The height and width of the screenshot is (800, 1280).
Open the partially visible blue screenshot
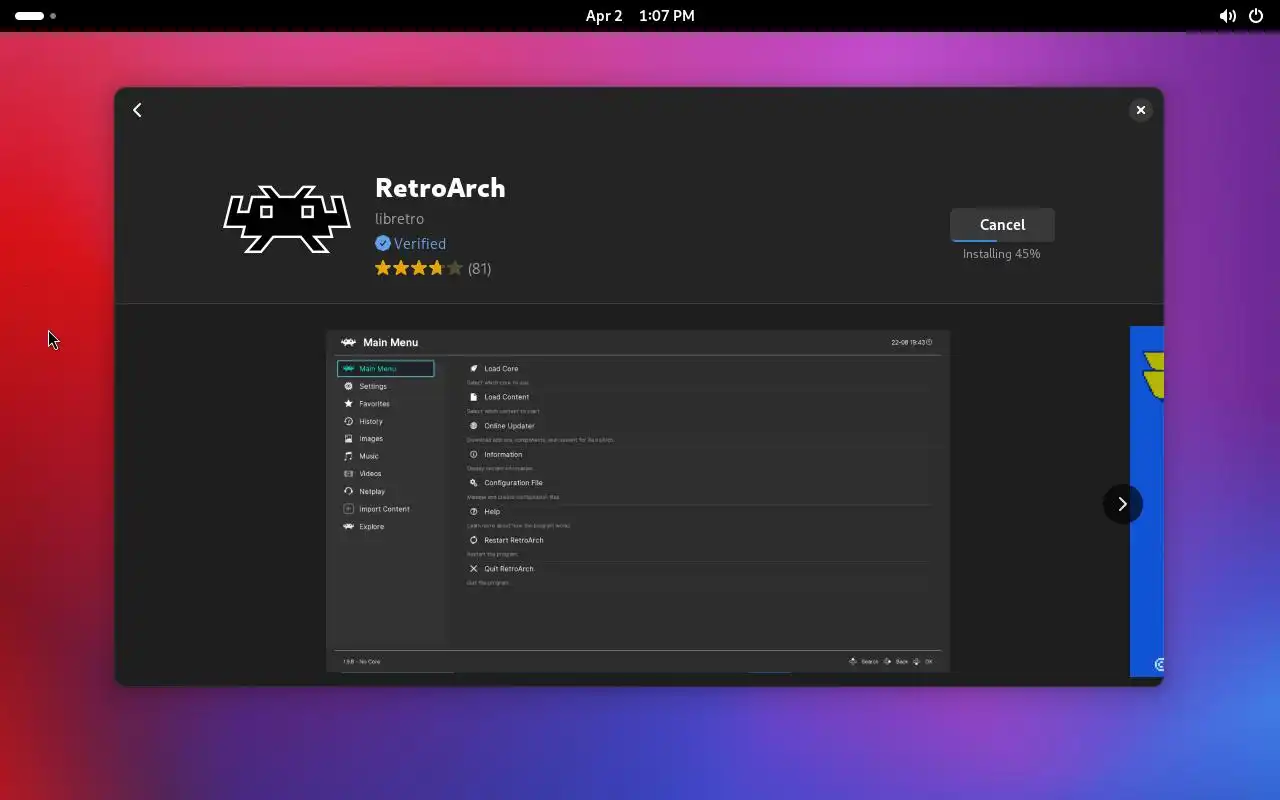1147,501
